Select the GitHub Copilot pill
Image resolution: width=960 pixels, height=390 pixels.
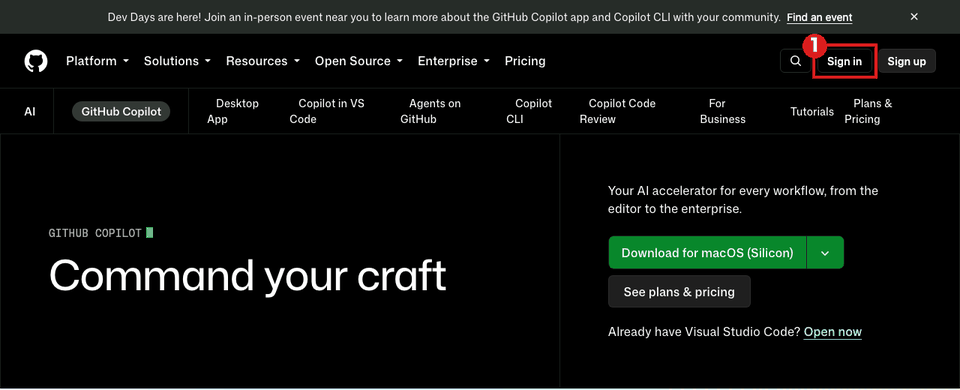click(x=121, y=111)
